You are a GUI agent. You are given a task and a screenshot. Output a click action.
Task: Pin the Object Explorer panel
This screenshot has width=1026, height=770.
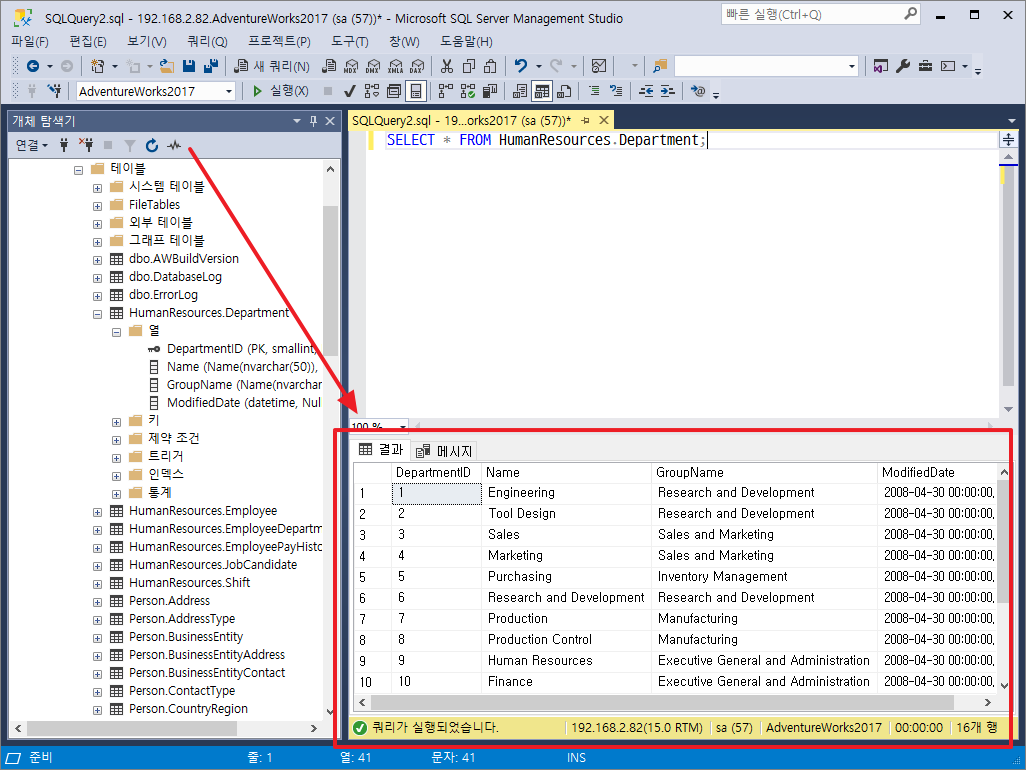pos(313,121)
